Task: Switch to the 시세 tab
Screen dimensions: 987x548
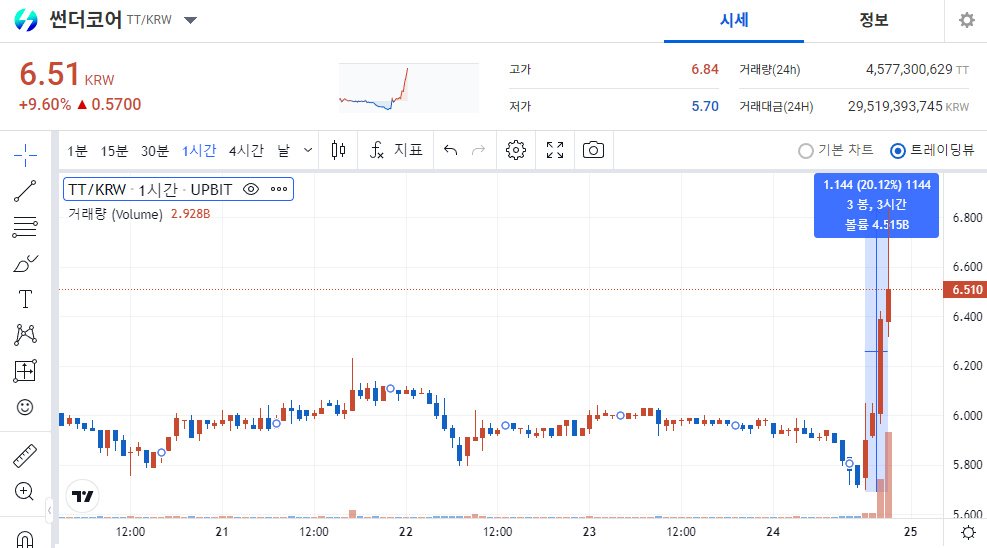Action: point(734,21)
